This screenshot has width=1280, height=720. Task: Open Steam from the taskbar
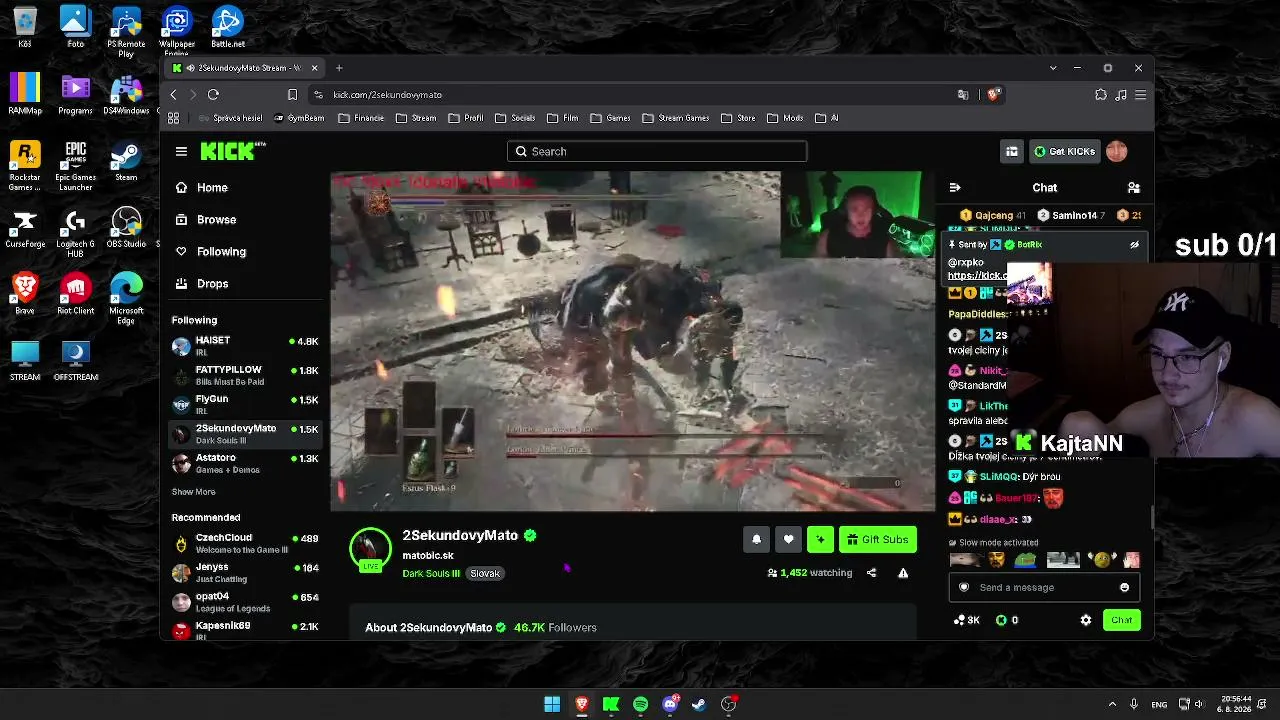point(699,704)
